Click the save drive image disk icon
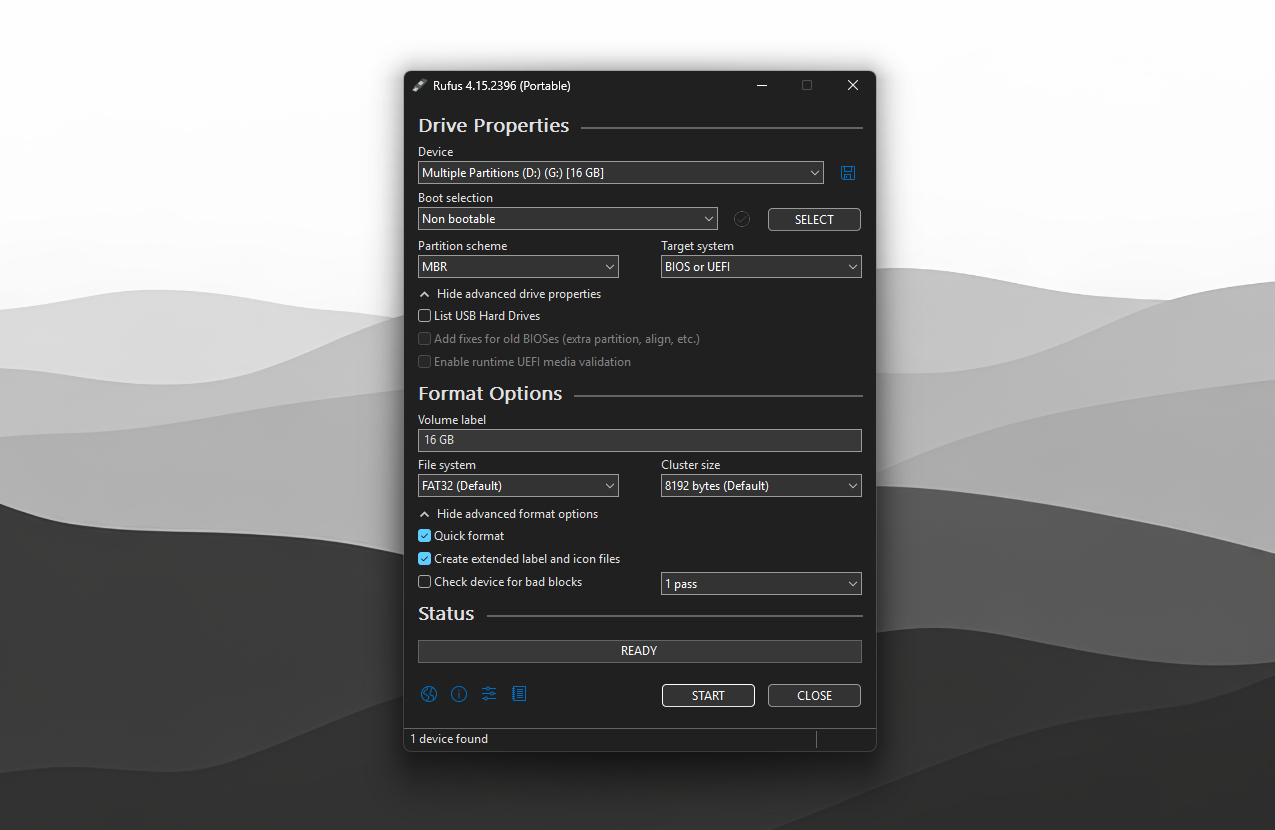The image size is (1275, 830). coord(848,173)
